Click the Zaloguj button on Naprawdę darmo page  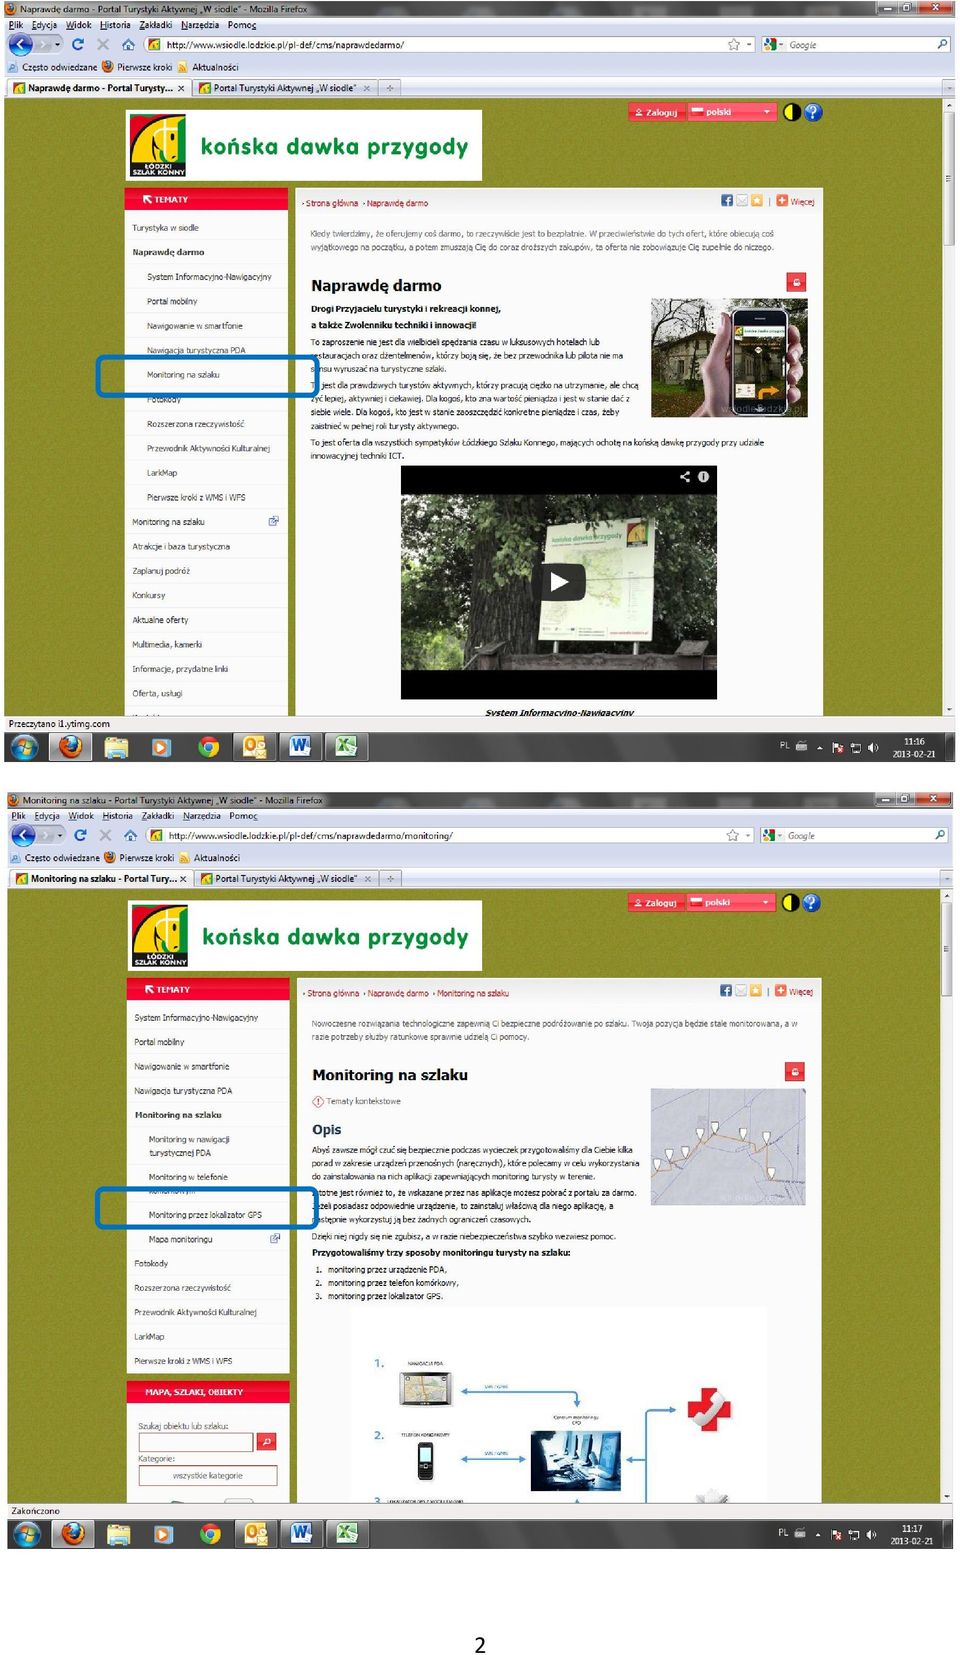click(x=655, y=112)
